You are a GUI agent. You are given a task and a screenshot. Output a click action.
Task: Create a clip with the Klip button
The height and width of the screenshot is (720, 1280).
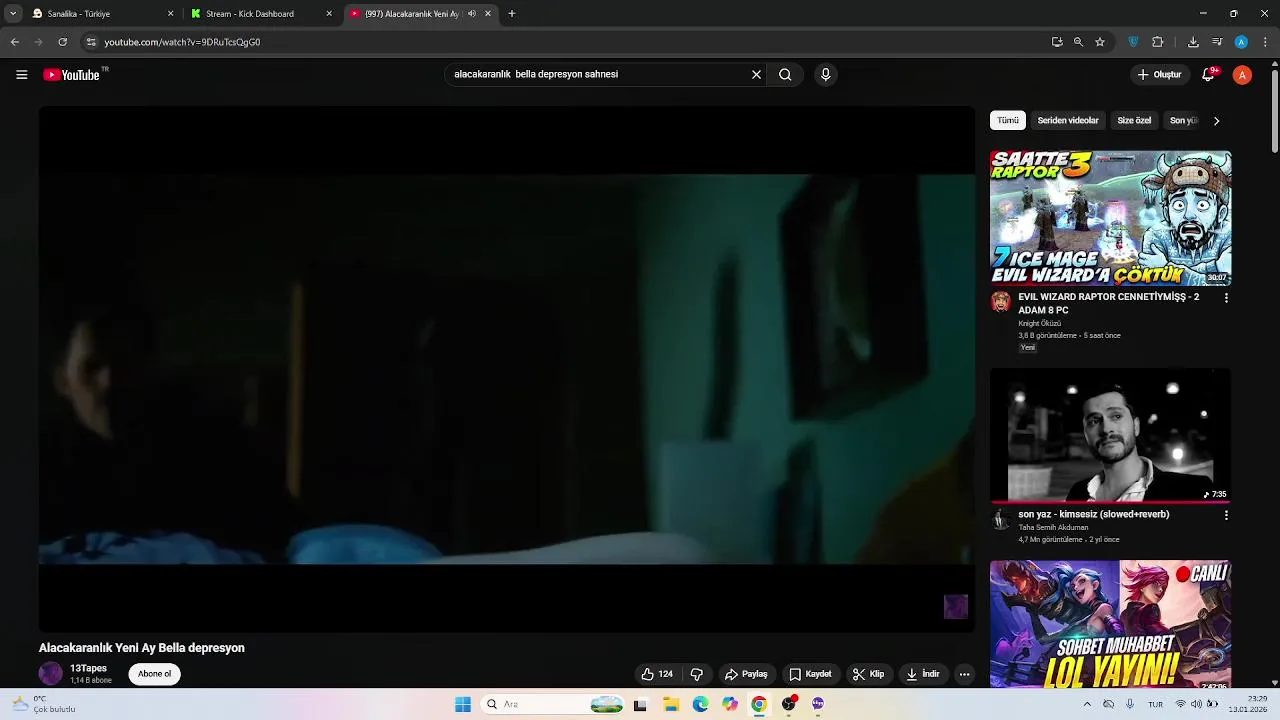868,674
